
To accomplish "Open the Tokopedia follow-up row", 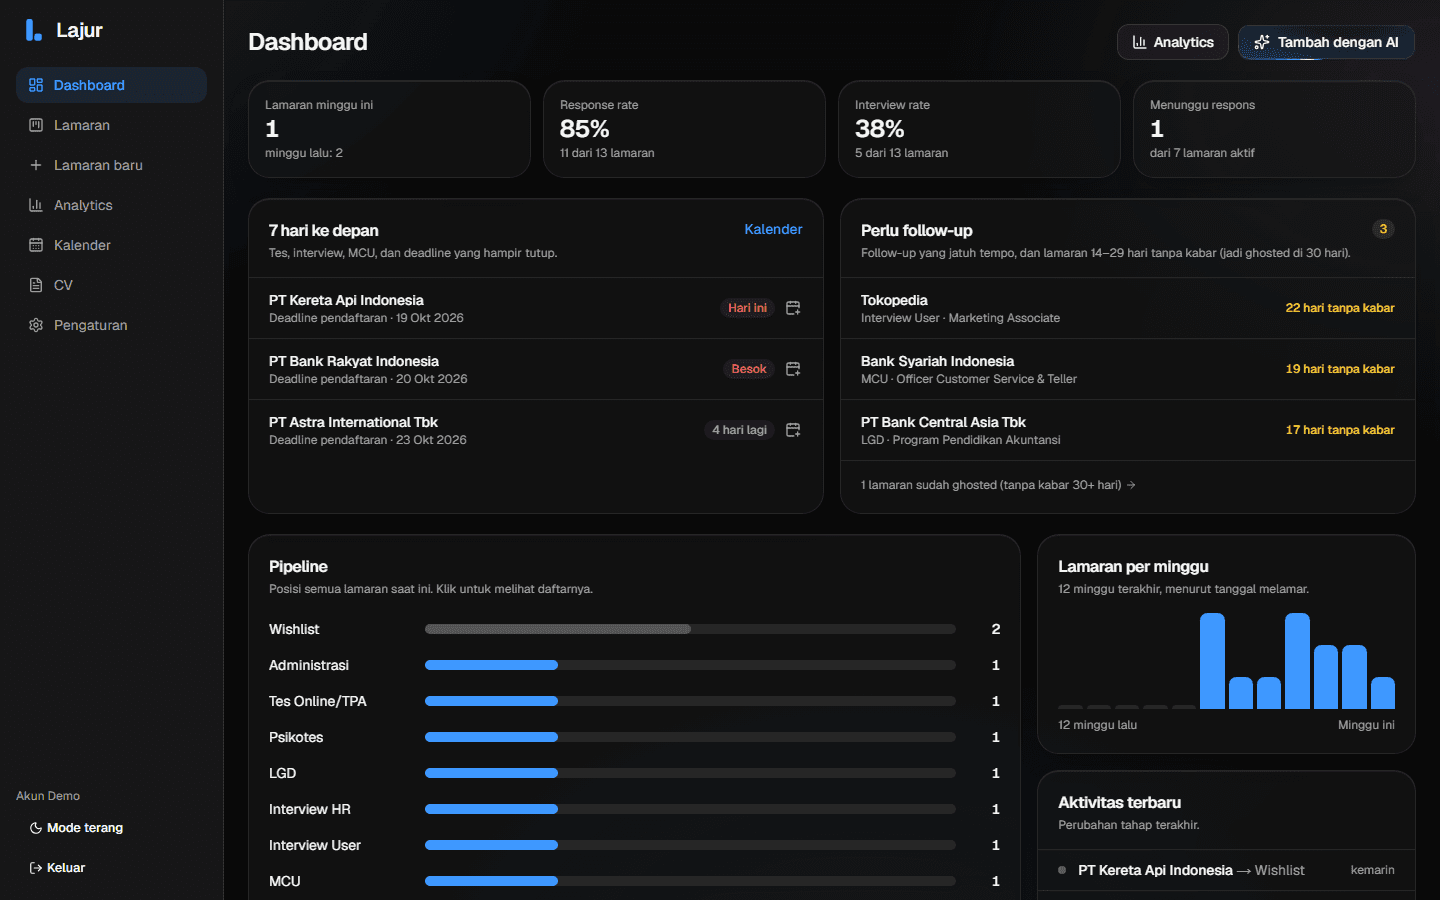I will (x=1127, y=308).
